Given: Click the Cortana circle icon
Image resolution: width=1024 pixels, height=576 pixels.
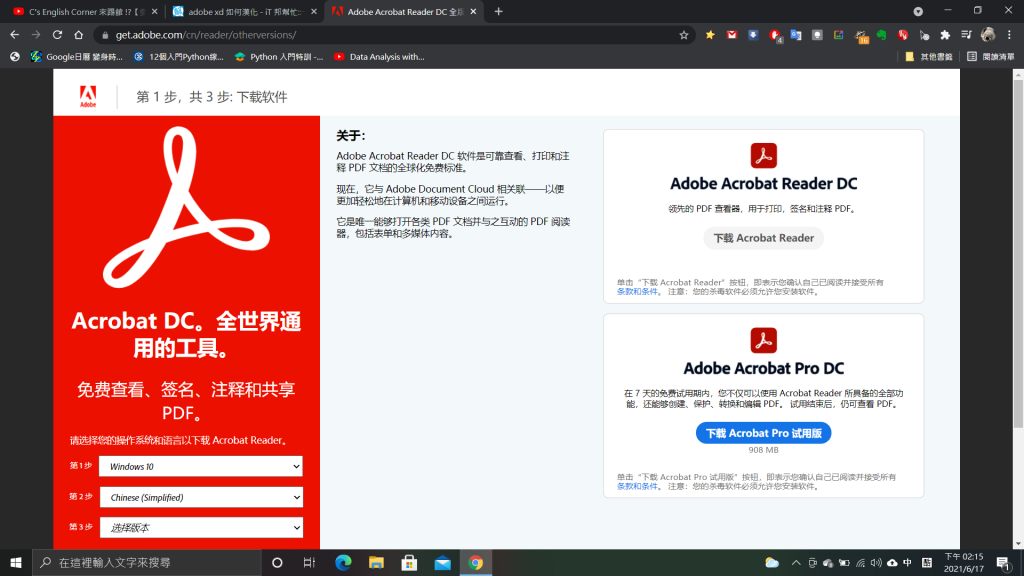Looking at the screenshot, I should (277, 562).
